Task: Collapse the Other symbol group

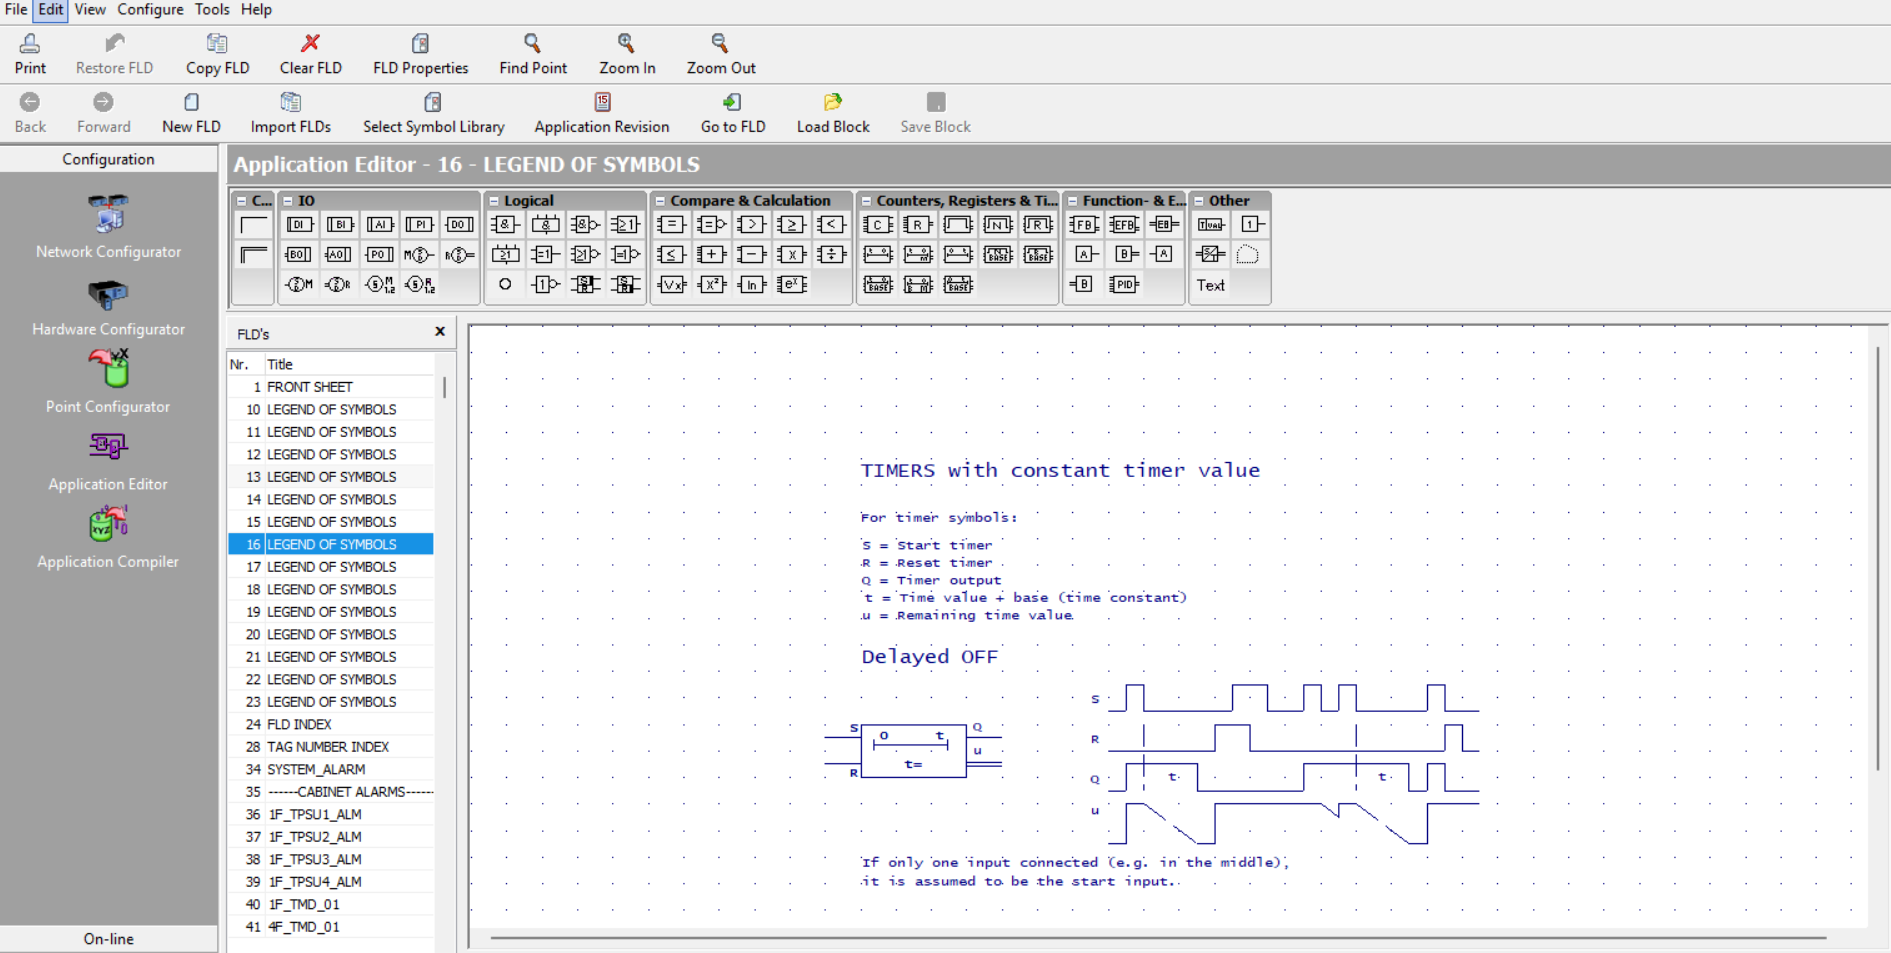Action: tap(1198, 201)
